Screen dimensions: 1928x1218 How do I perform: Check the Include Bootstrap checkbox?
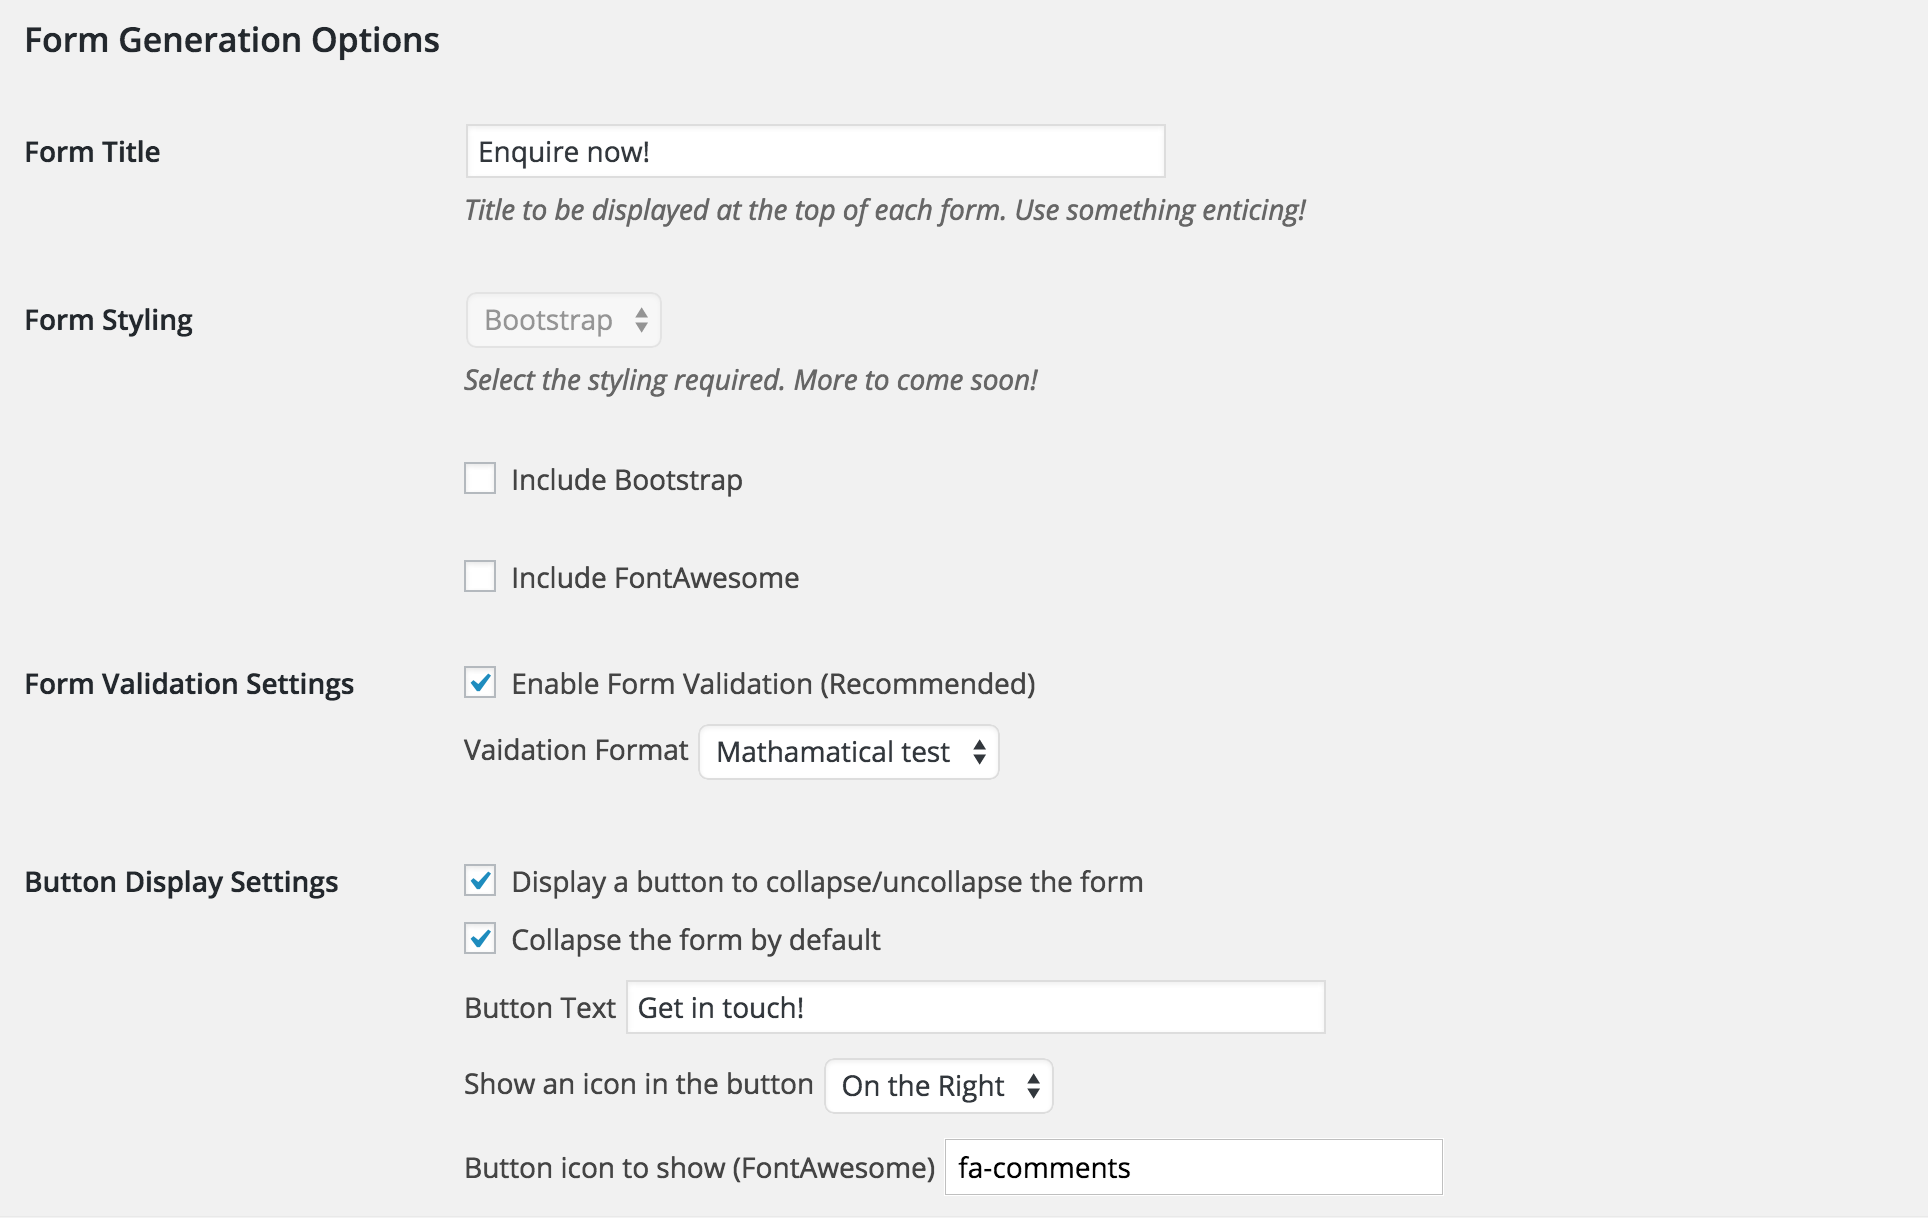480,479
